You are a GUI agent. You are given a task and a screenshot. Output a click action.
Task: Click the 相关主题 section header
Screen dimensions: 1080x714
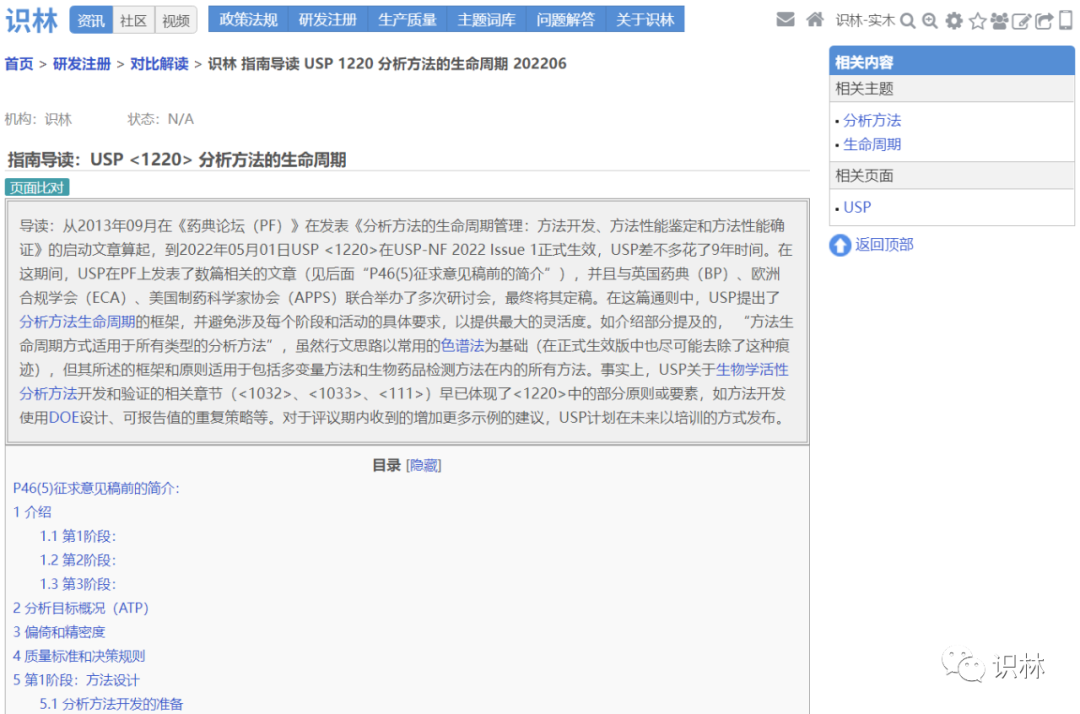pyautogui.click(x=952, y=89)
